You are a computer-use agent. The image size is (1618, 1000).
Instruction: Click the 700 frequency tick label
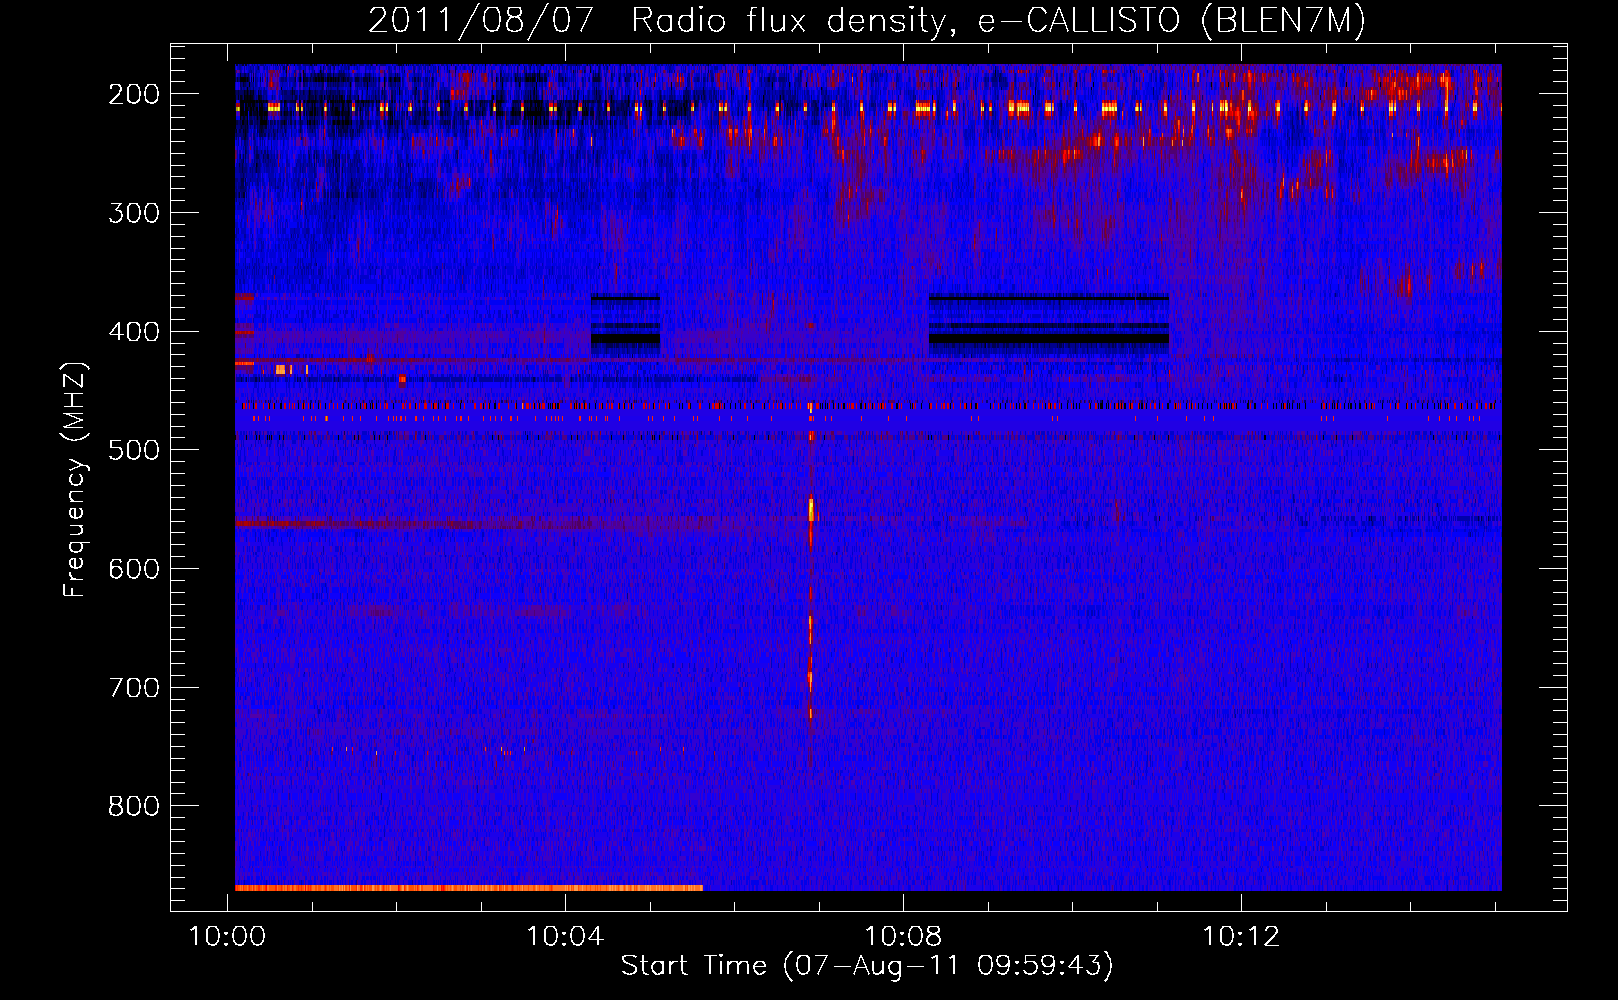click(134, 688)
